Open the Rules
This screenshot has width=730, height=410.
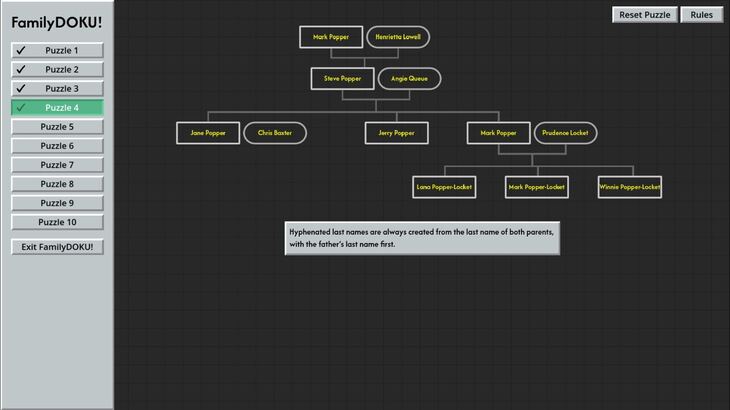[x=702, y=15]
